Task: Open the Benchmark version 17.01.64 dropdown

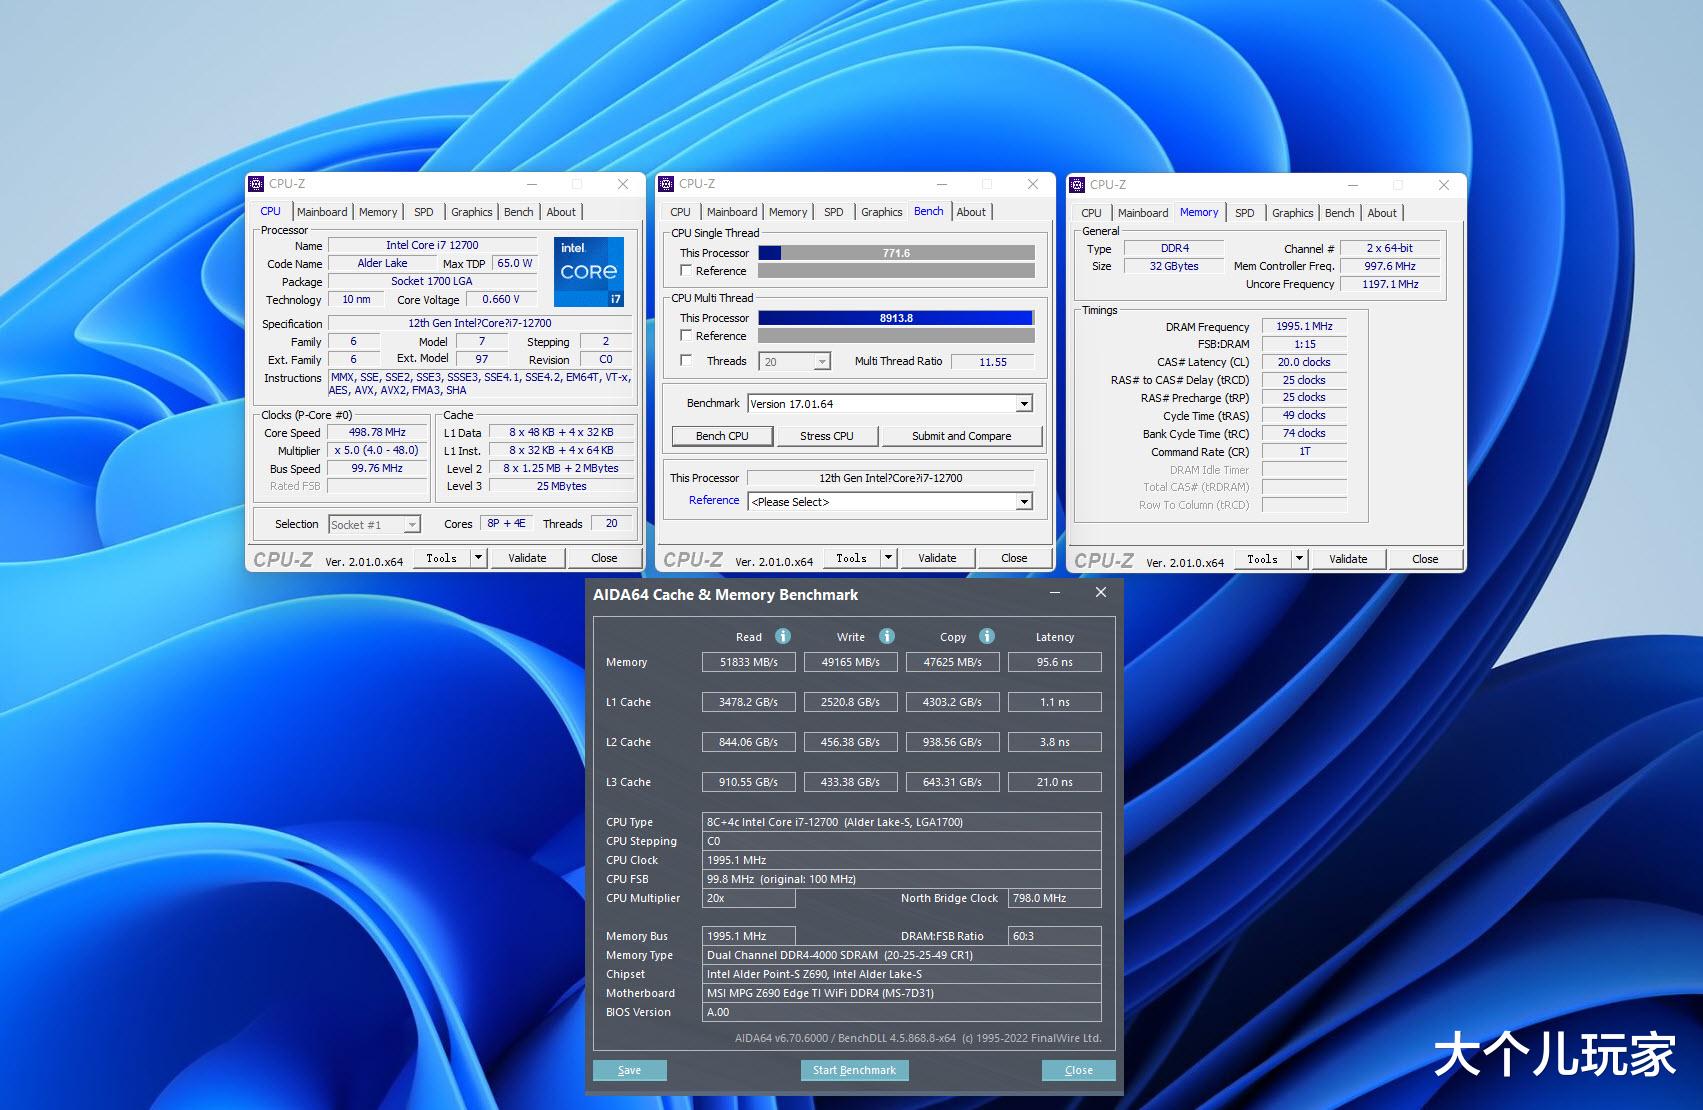Action: (1023, 404)
